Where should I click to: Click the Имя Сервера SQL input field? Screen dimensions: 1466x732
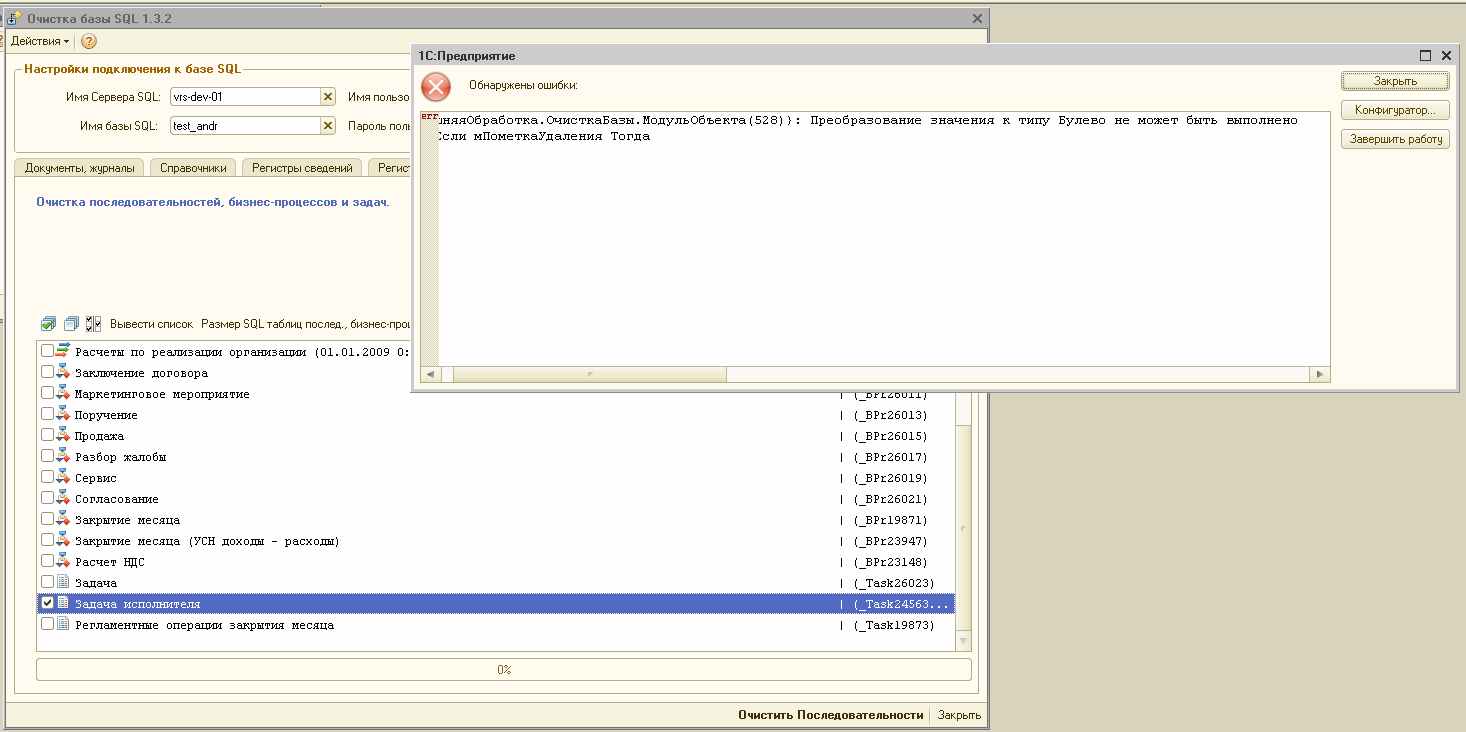[243, 97]
